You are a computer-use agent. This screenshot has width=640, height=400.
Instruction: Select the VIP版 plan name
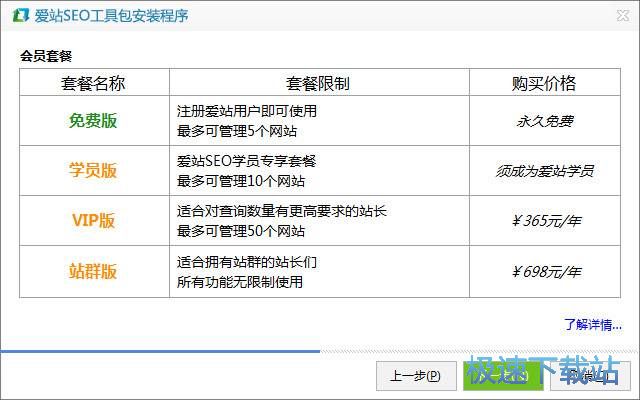coord(93,220)
